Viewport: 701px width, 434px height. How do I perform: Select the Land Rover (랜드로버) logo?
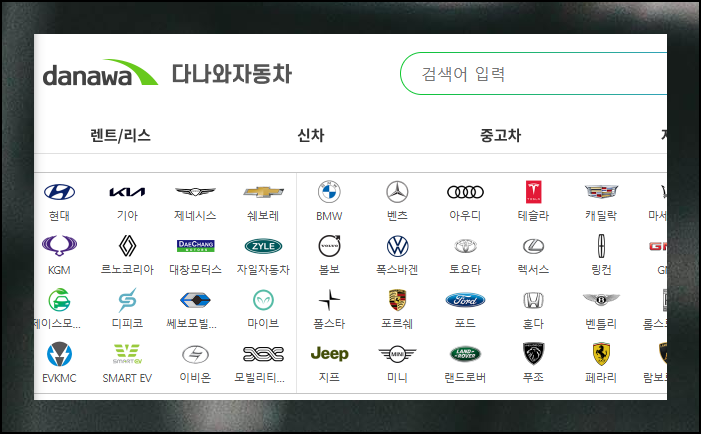point(465,354)
